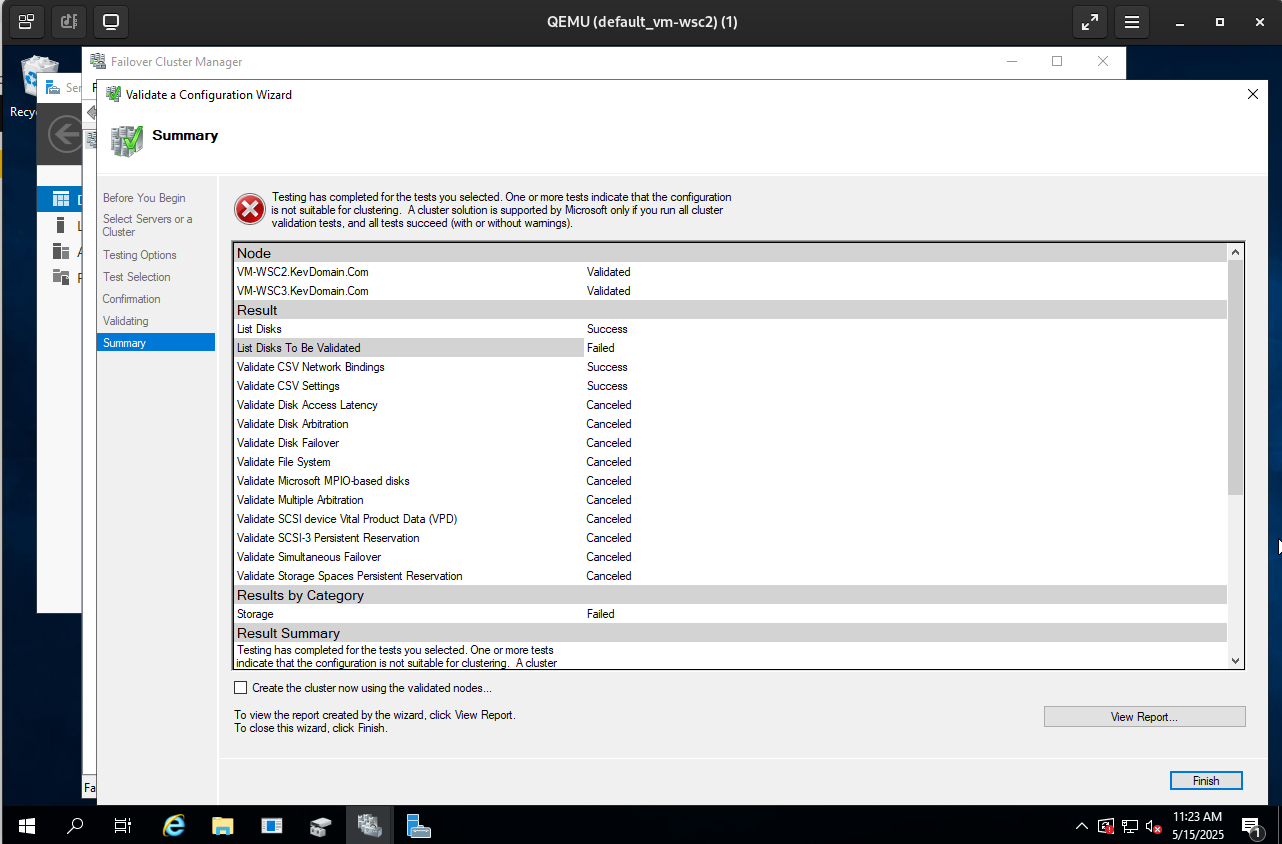The width and height of the screenshot is (1282, 844).
Task: Click the red error icon beside the testing message
Action: click(x=249, y=209)
